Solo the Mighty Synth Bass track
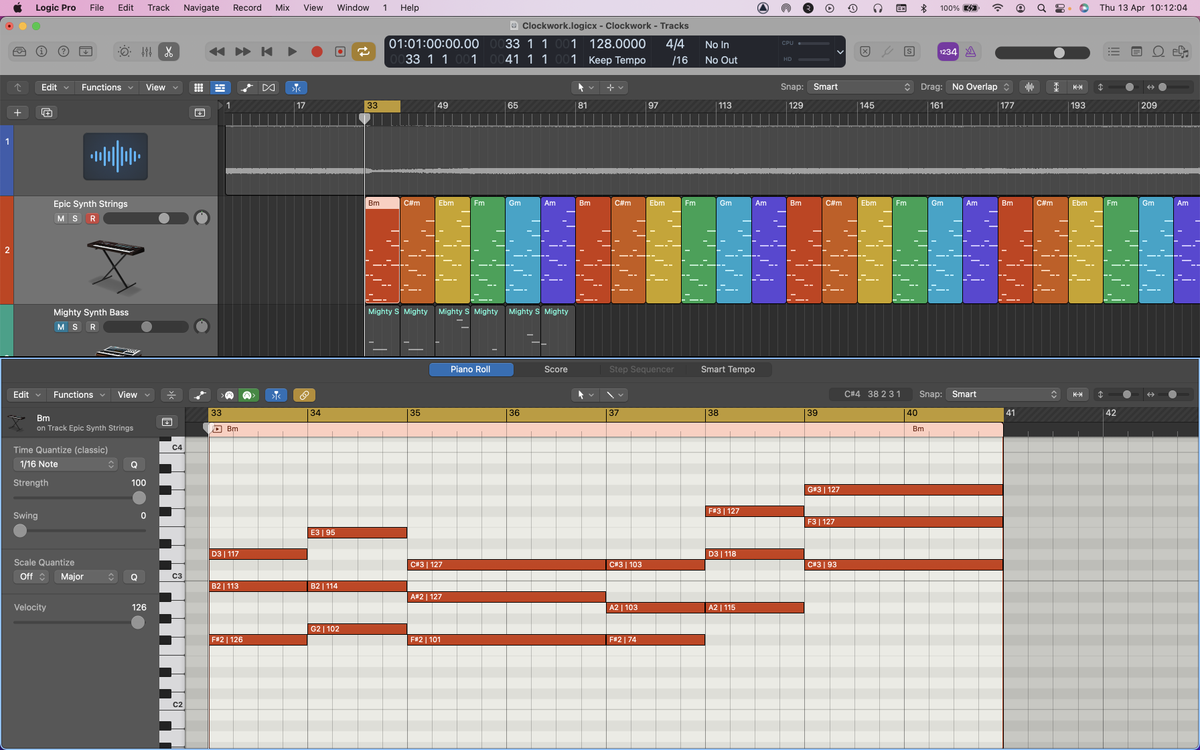Screen dimensions: 1200x750 pyautogui.click(x=76, y=326)
